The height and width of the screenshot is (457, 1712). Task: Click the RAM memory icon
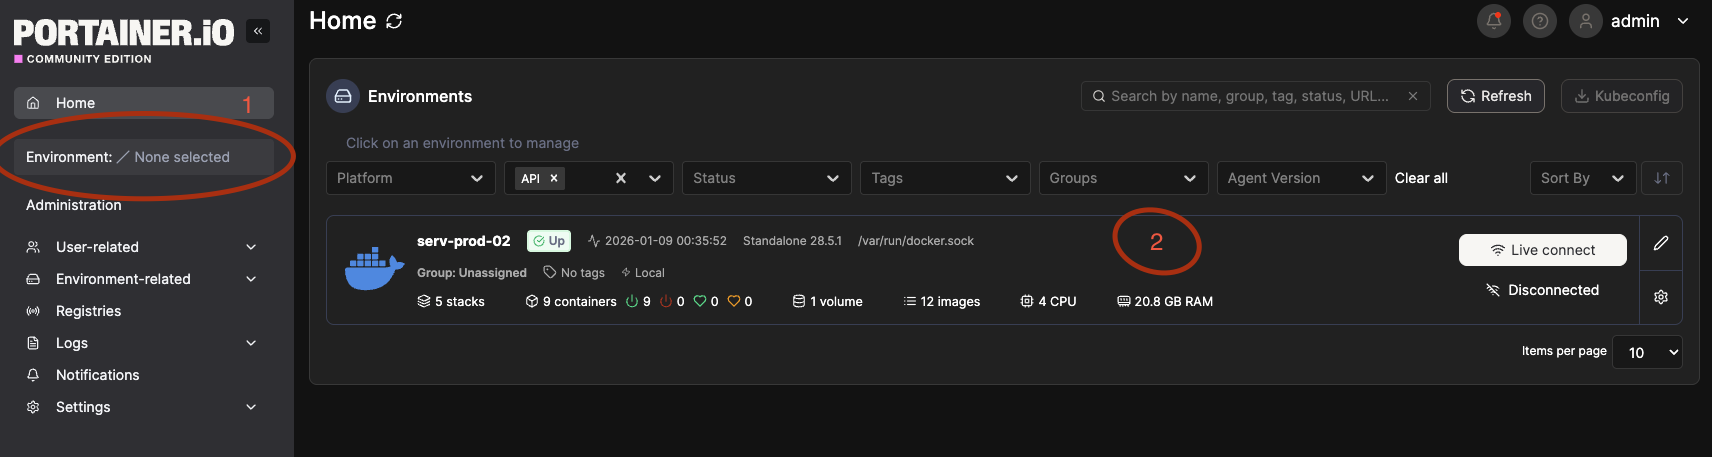tap(1124, 301)
